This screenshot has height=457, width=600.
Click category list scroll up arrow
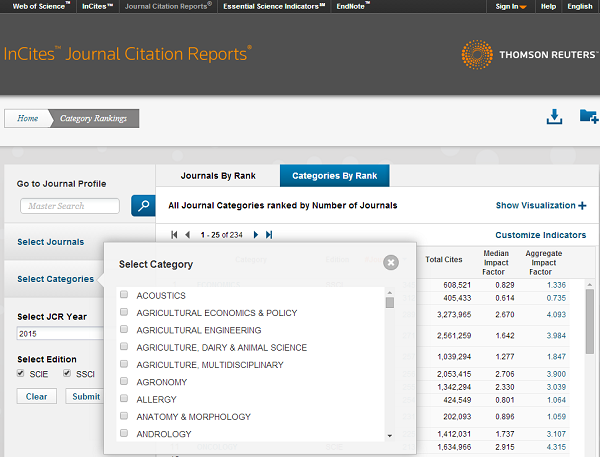point(390,293)
